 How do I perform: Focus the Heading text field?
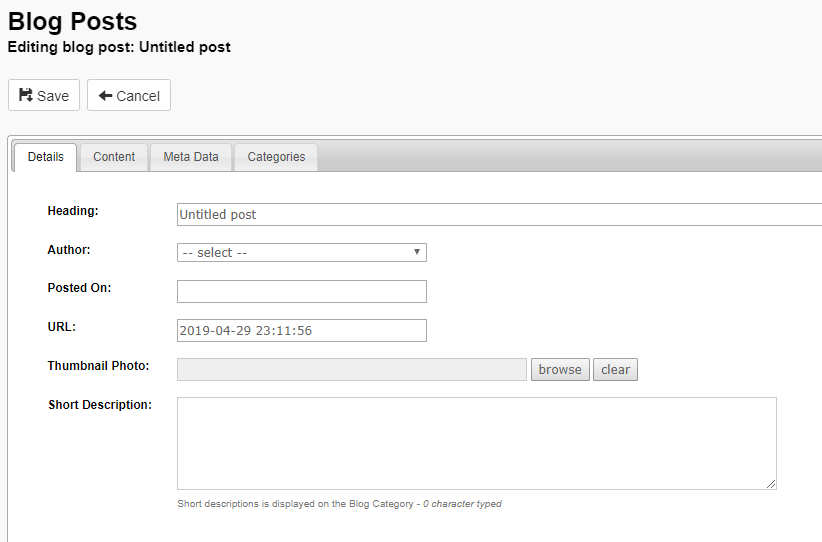click(500, 214)
